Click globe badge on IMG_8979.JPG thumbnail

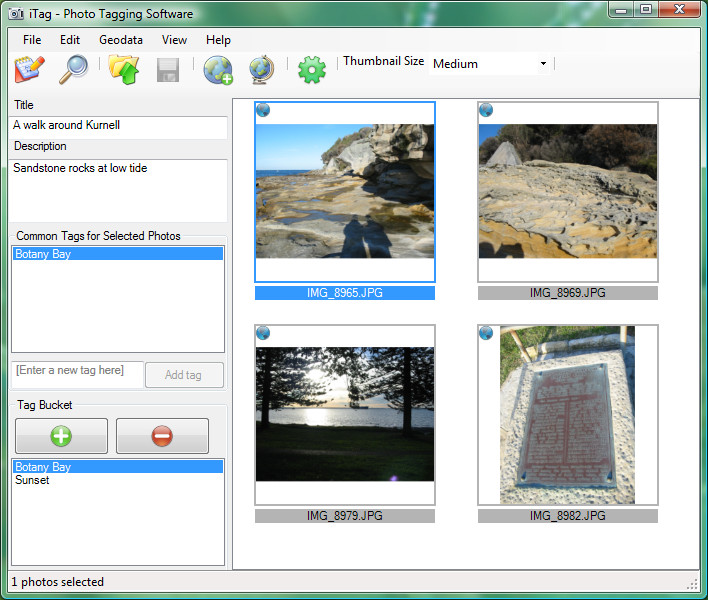263,333
